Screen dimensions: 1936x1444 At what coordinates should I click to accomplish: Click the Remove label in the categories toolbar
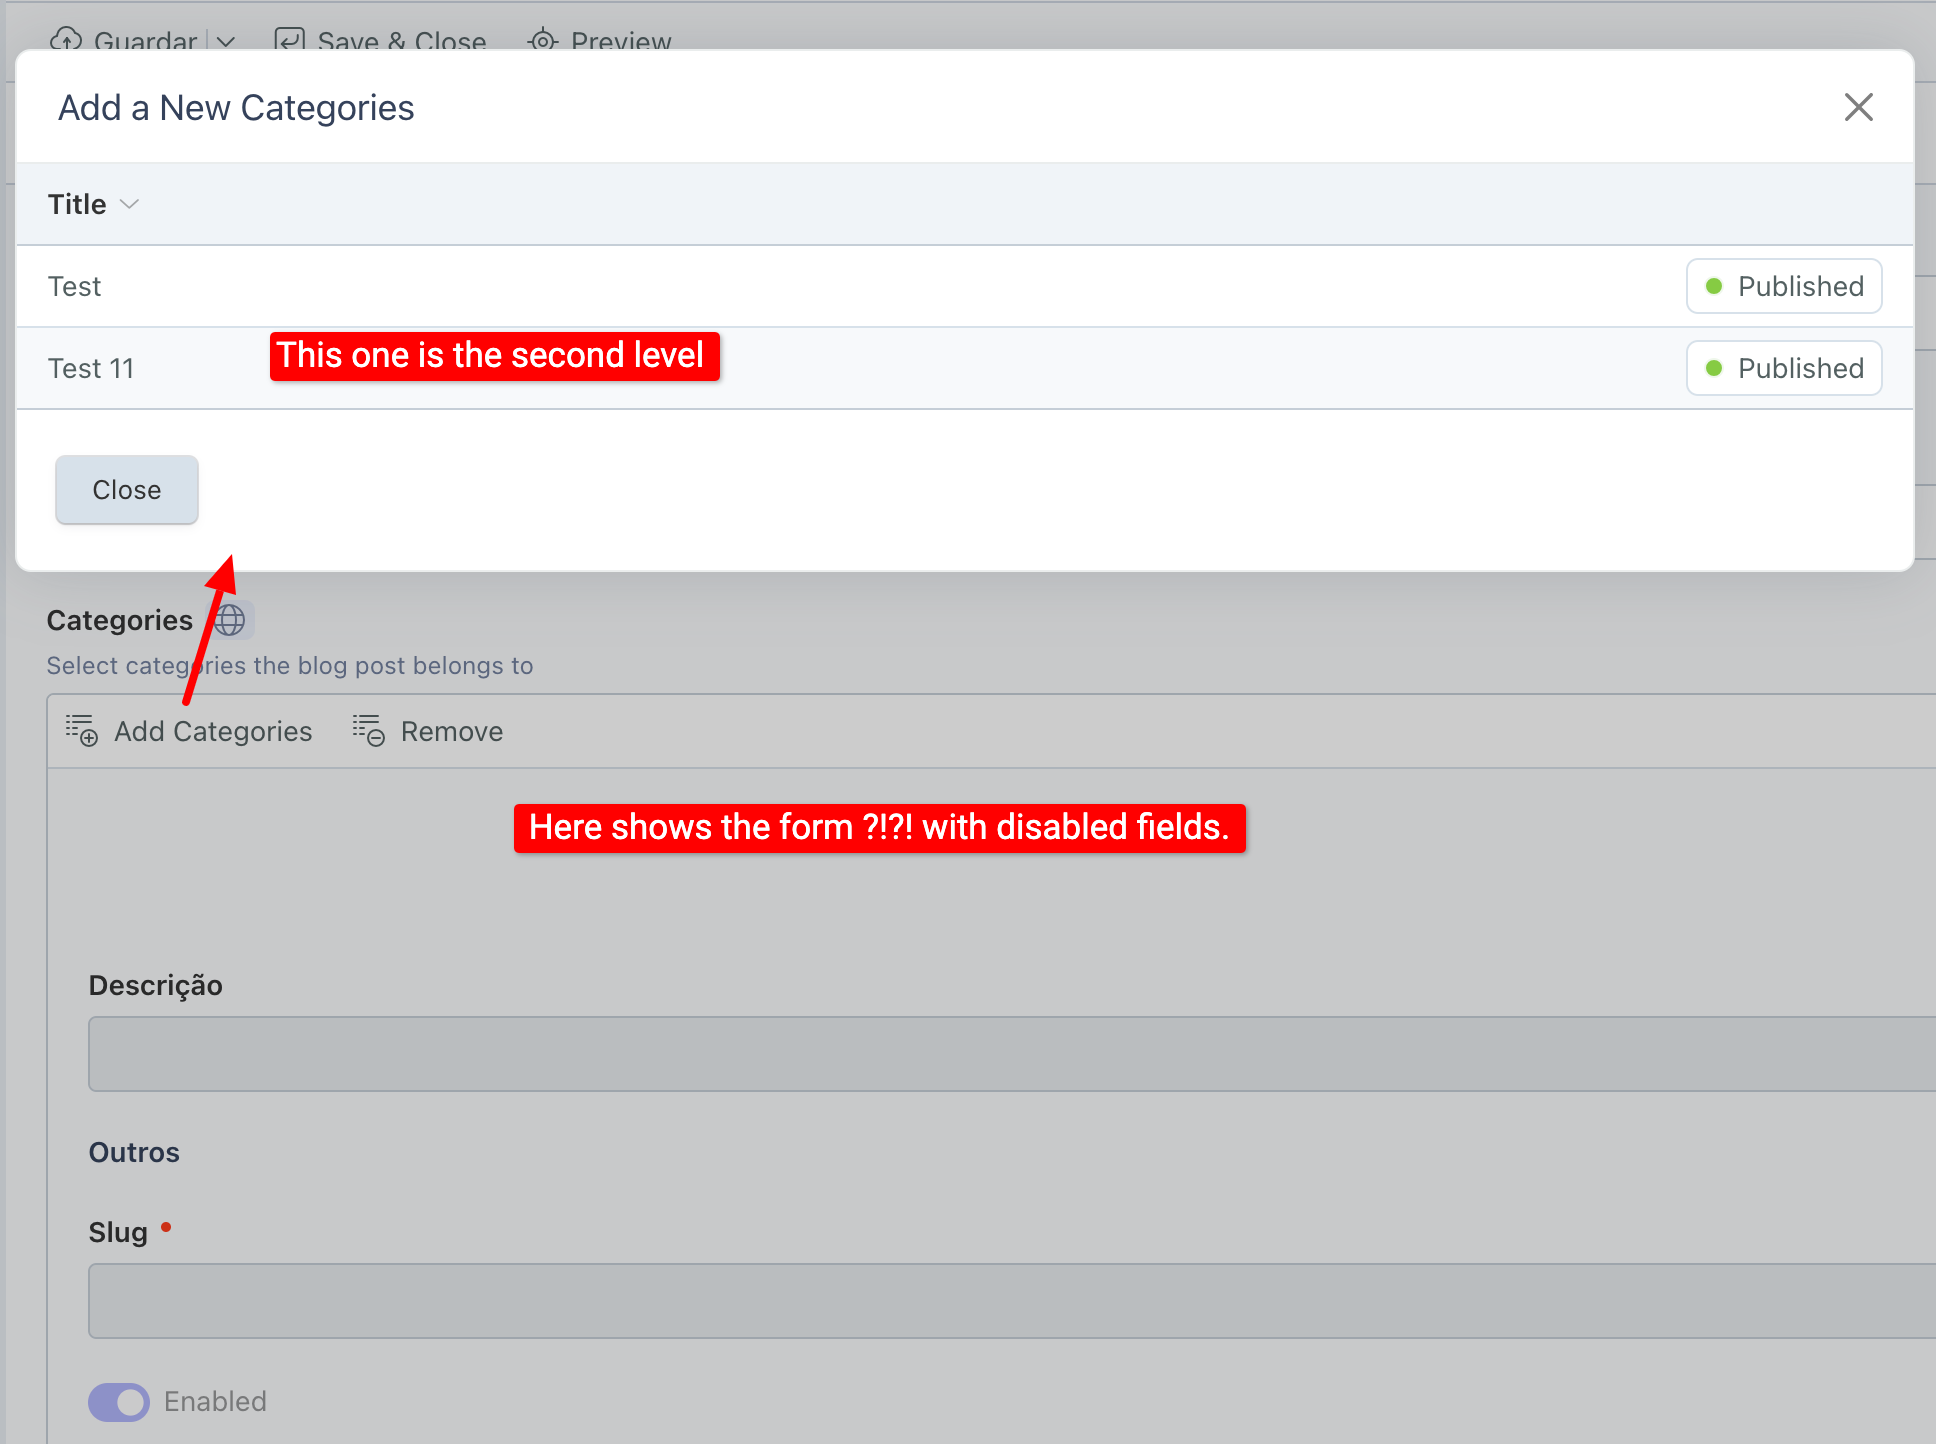(452, 732)
